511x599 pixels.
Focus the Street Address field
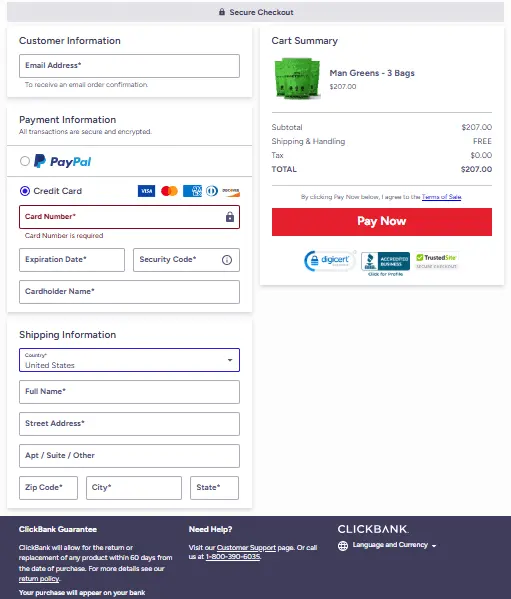pyautogui.click(x=129, y=424)
